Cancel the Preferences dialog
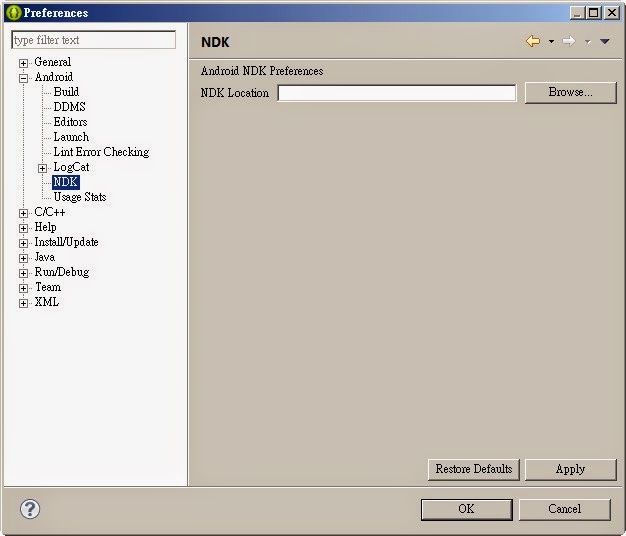 [565, 509]
